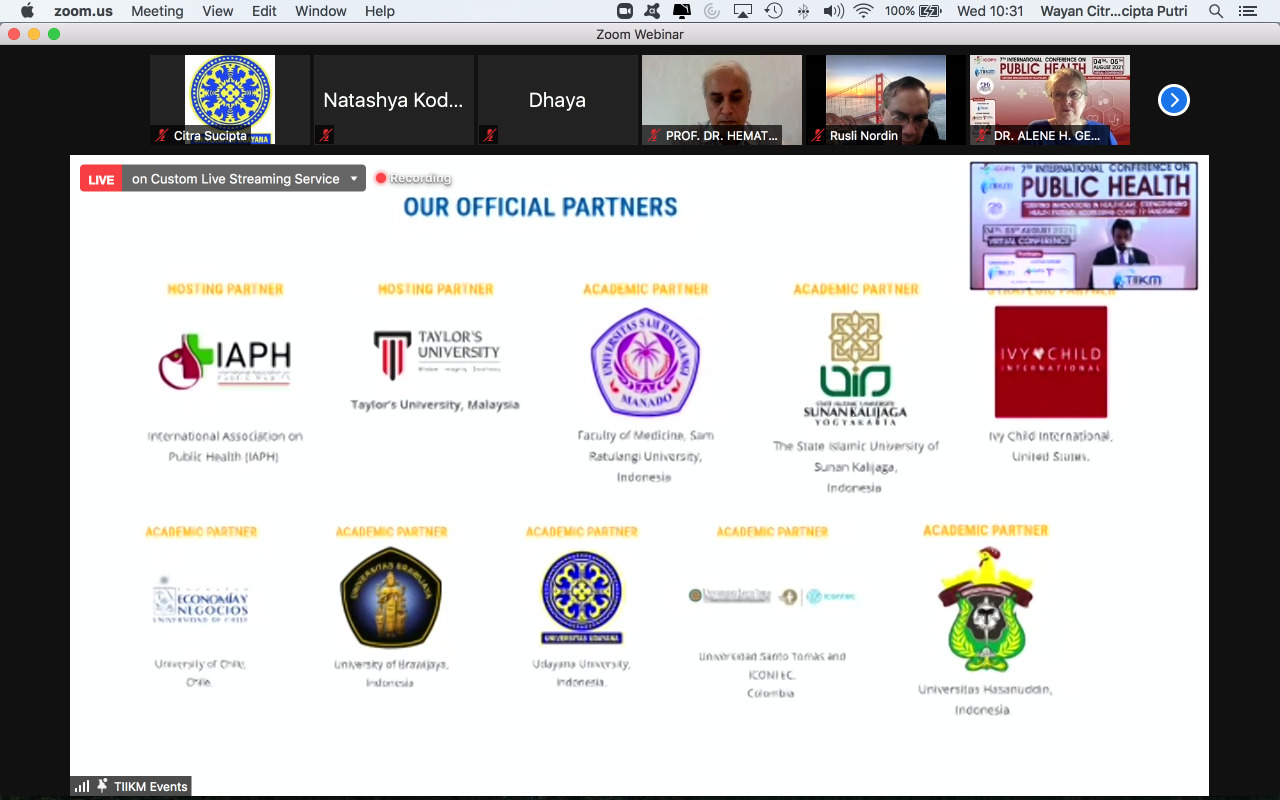Click muted mic icon on Prof. Dr. Hemat
The height and width of the screenshot is (800, 1280).
(x=653, y=135)
